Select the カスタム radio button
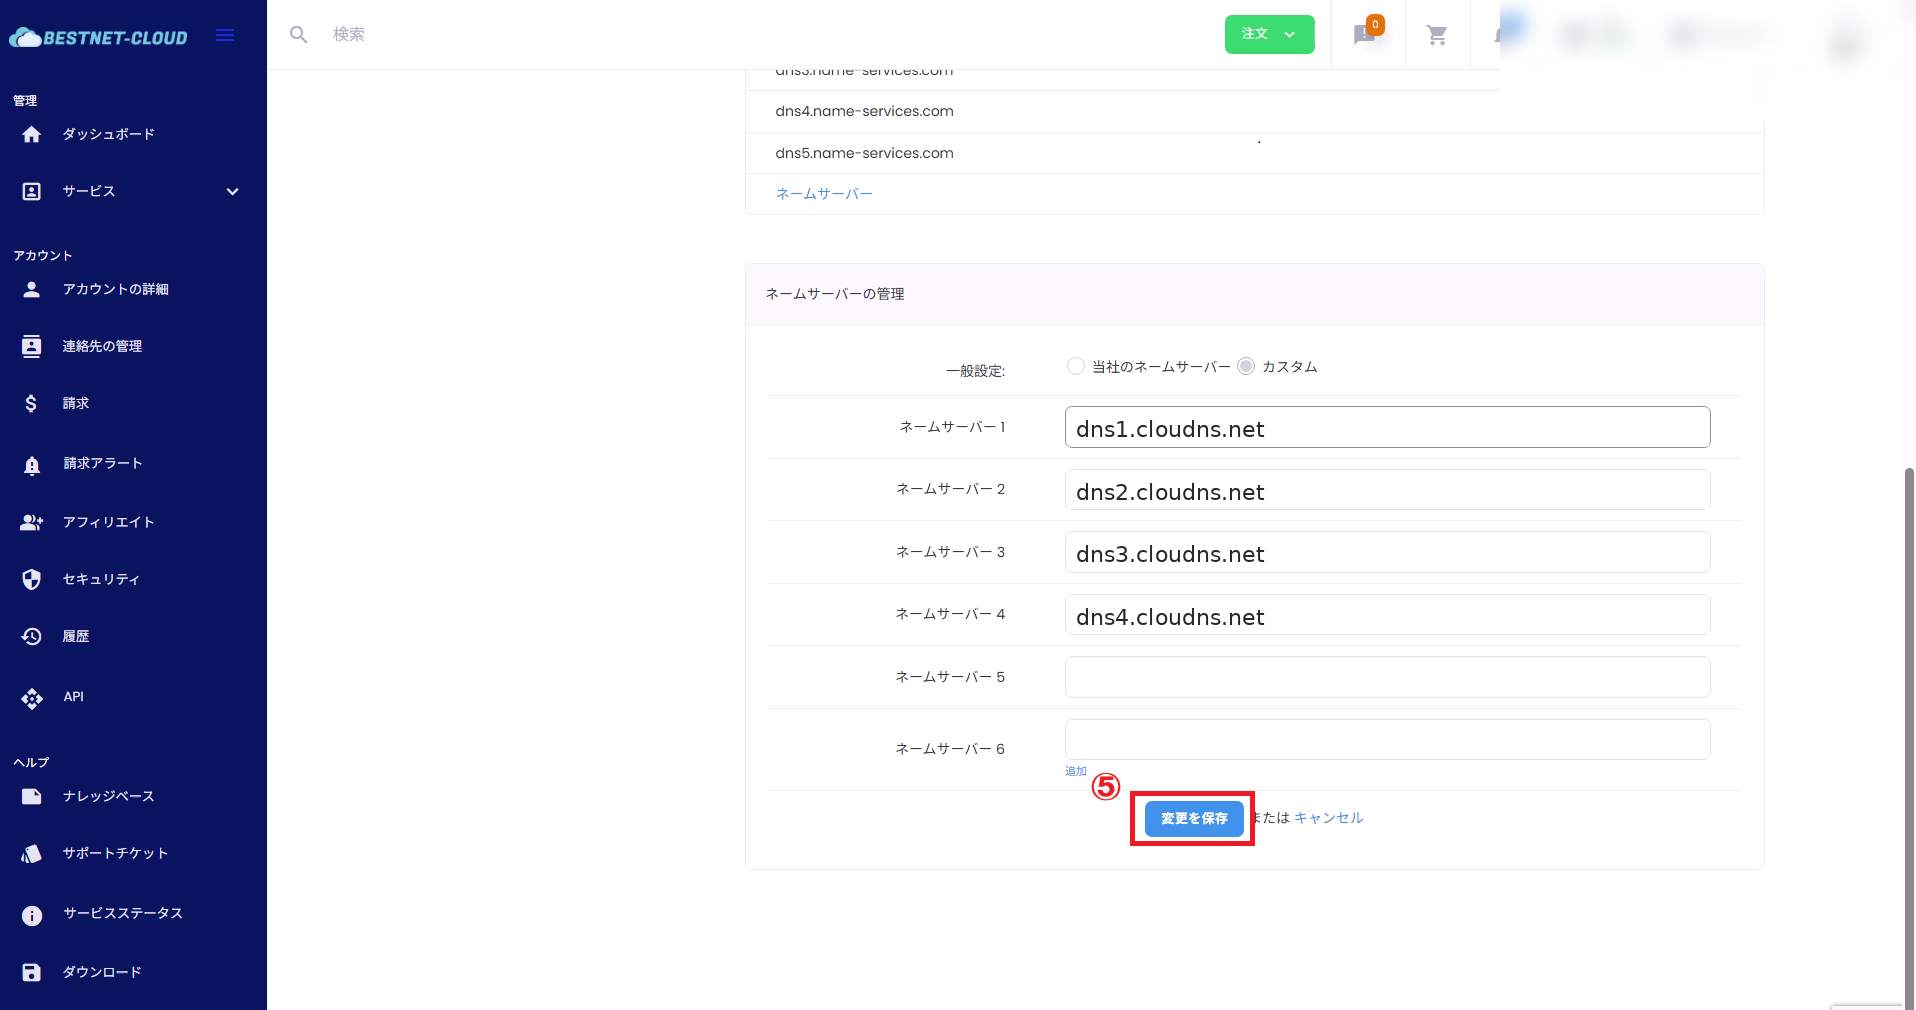The image size is (1916, 1010). 1246,367
